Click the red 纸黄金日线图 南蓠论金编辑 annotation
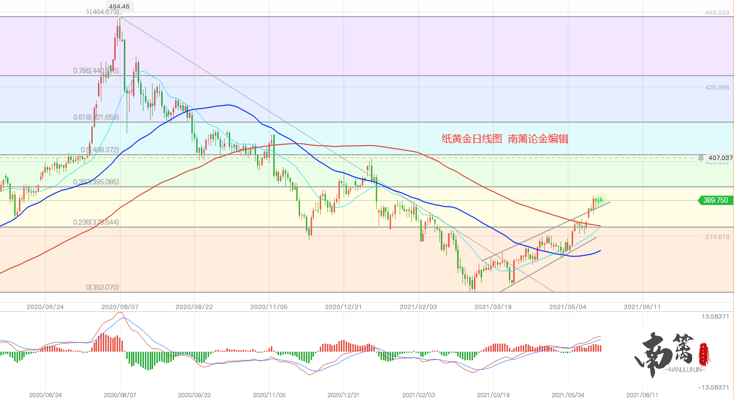 click(505, 139)
